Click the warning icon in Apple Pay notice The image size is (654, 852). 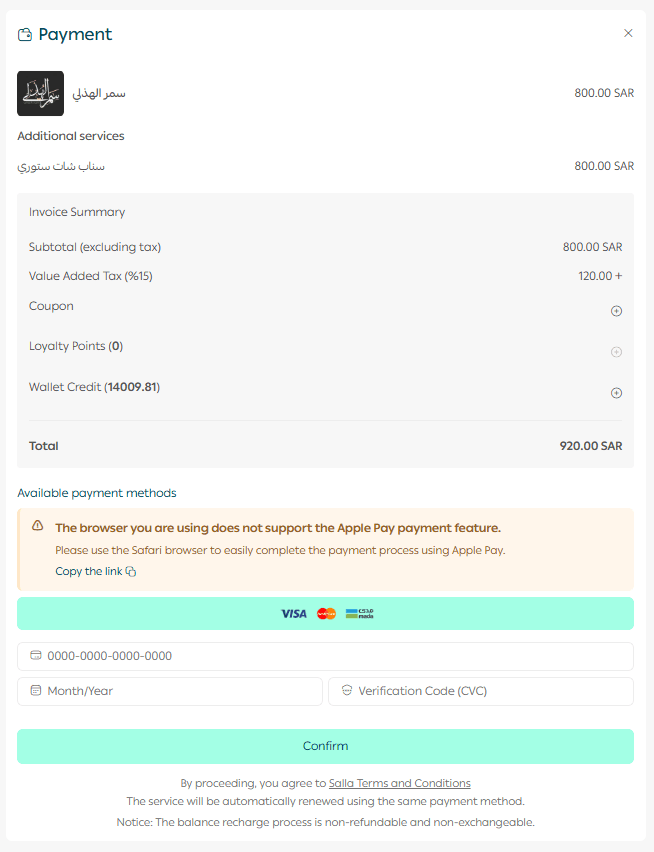click(38, 526)
